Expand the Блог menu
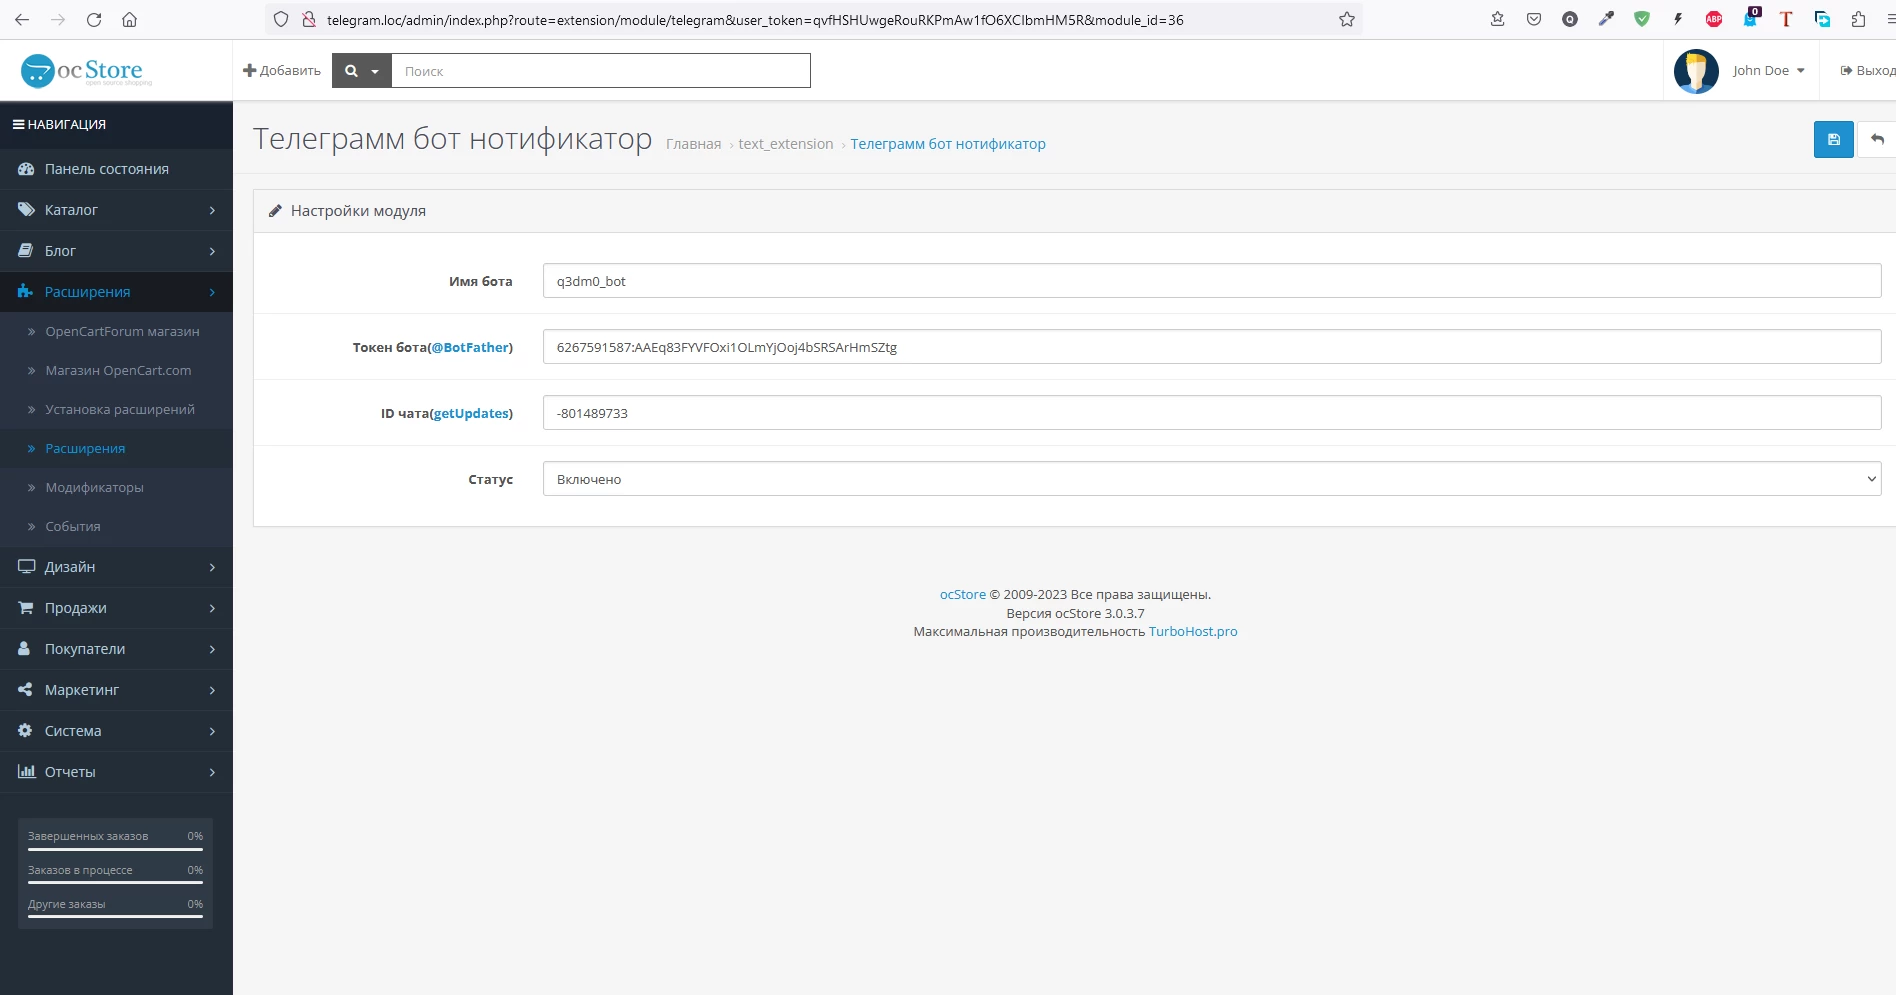The height and width of the screenshot is (995, 1896). point(116,251)
